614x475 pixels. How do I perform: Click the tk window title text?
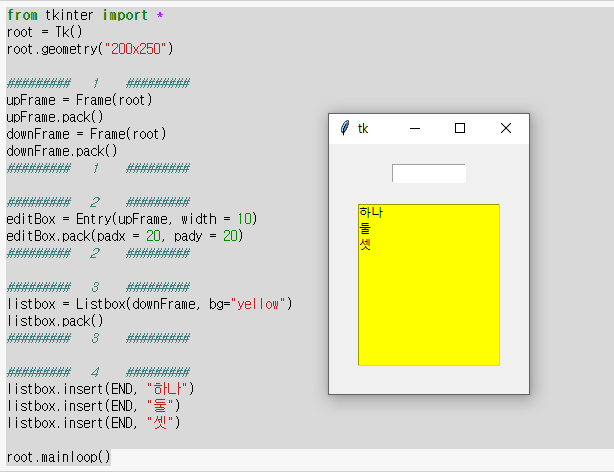click(x=363, y=128)
